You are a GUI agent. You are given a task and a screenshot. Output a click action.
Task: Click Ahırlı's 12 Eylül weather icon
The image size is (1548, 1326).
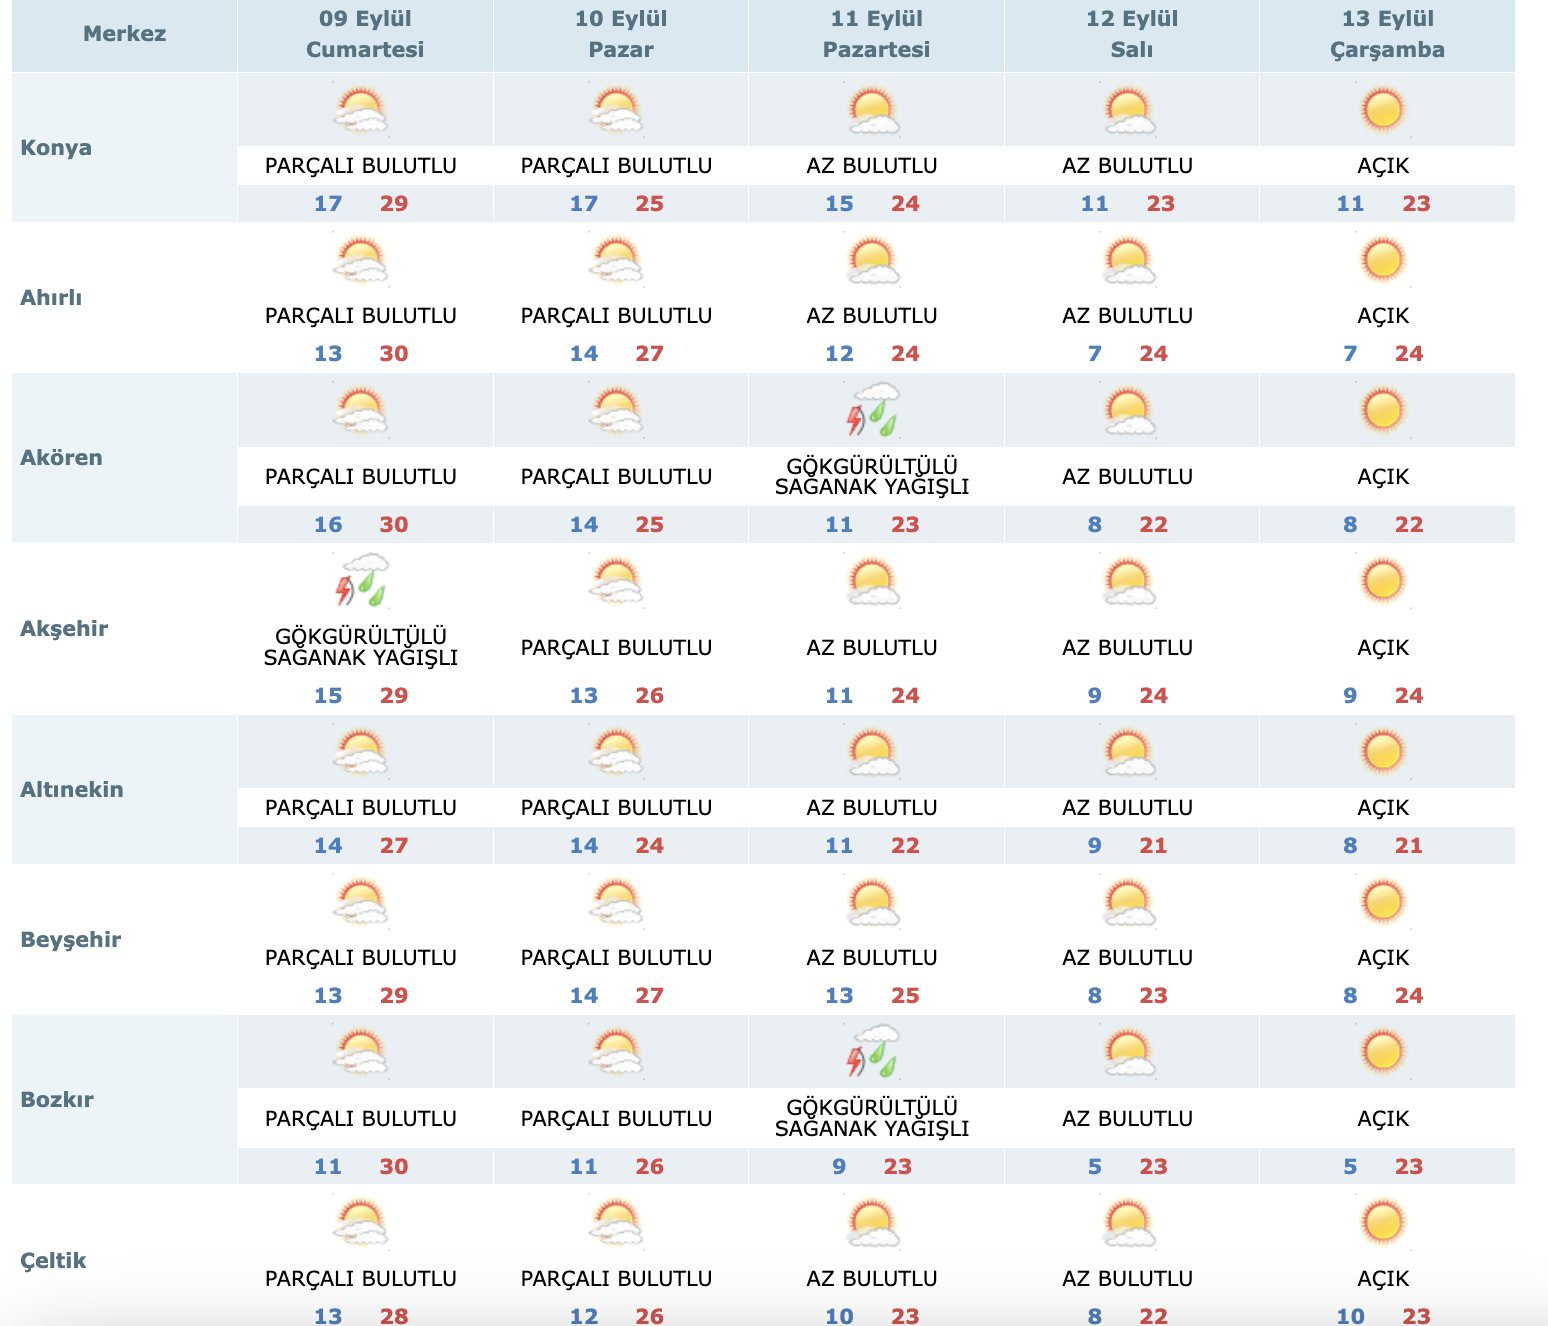[x=1129, y=261]
